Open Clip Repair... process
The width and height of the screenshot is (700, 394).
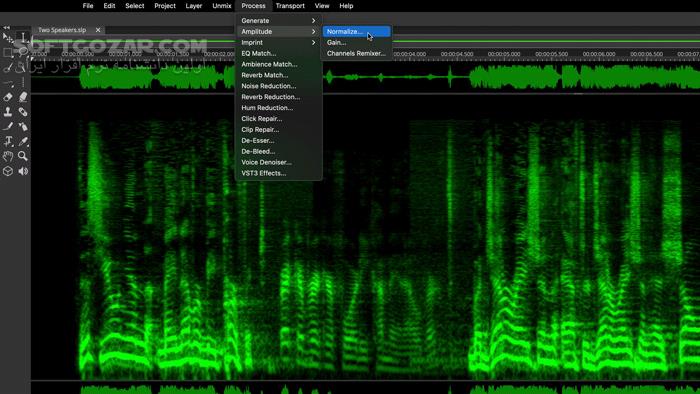click(279, 130)
